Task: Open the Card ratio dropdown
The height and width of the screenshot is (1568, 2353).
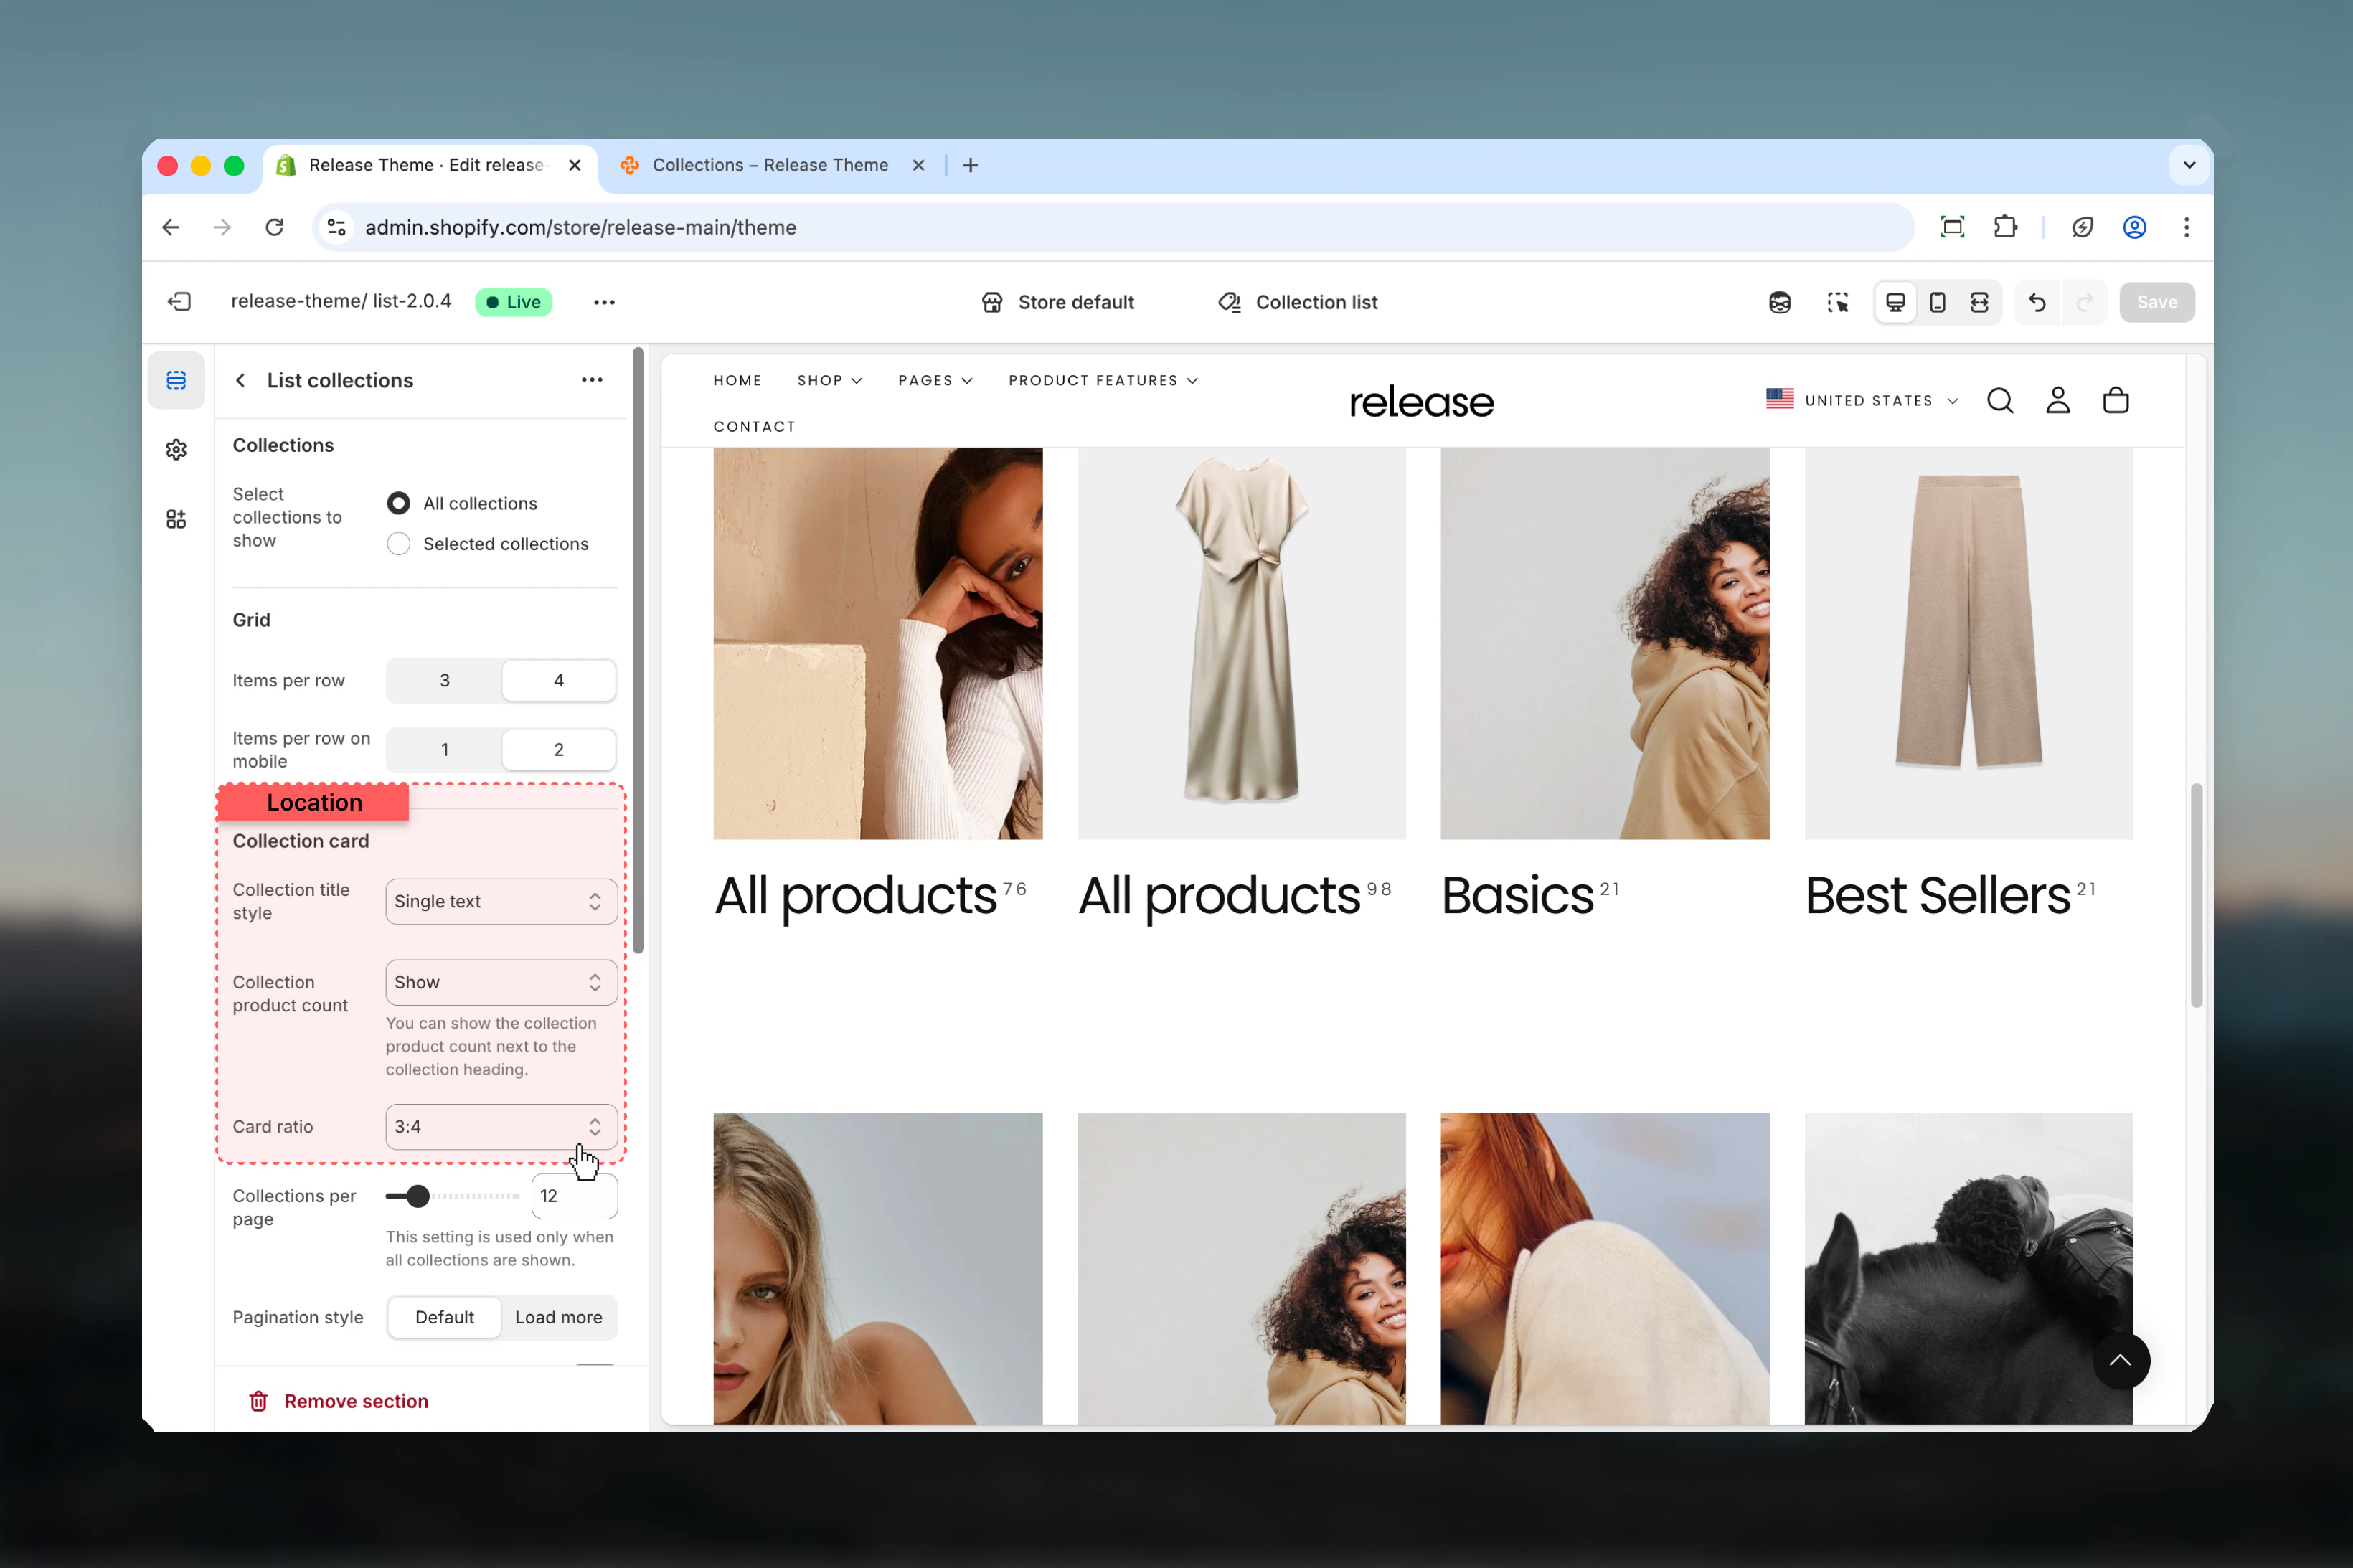Action: pyautogui.click(x=501, y=1127)
